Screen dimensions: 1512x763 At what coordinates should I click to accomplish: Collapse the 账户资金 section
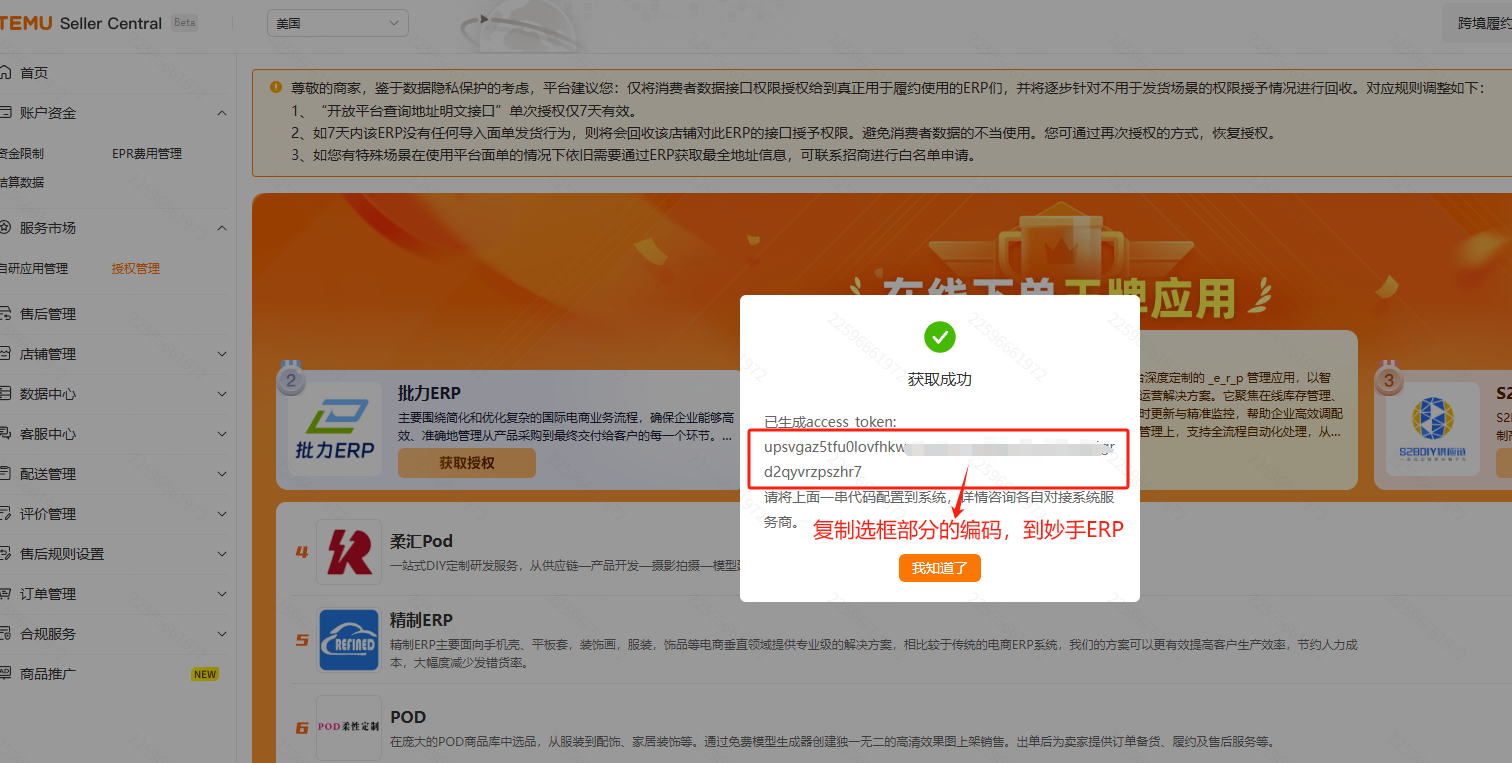(222, 113)
